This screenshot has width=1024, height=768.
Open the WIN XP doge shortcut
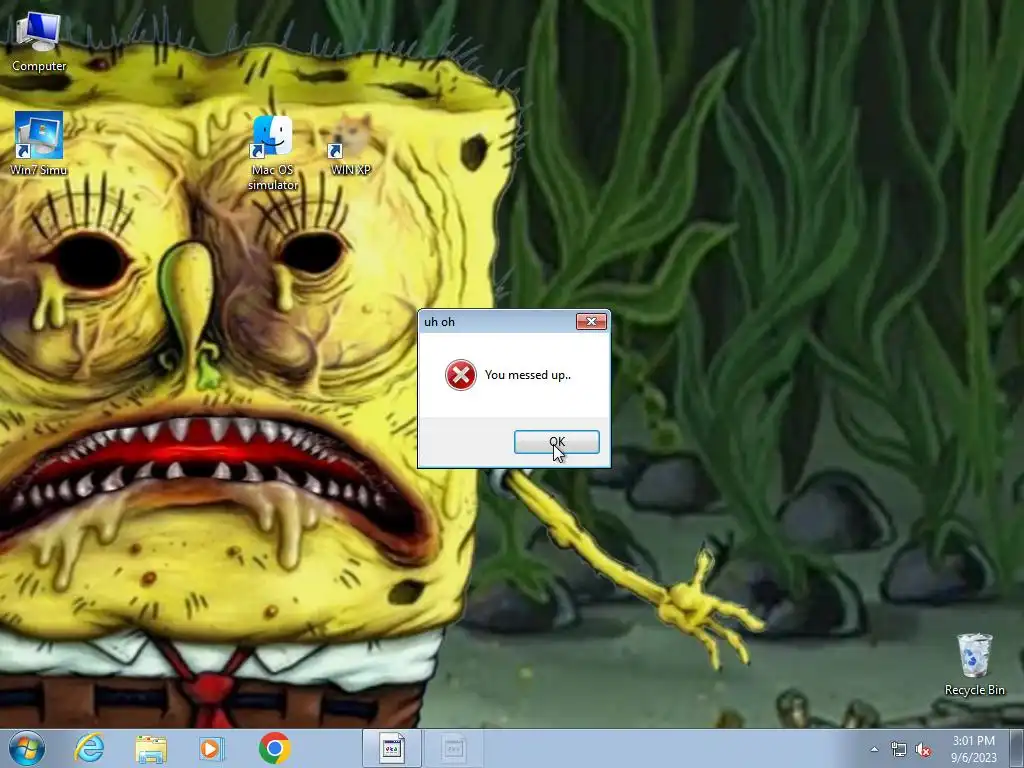coord(351,144)
